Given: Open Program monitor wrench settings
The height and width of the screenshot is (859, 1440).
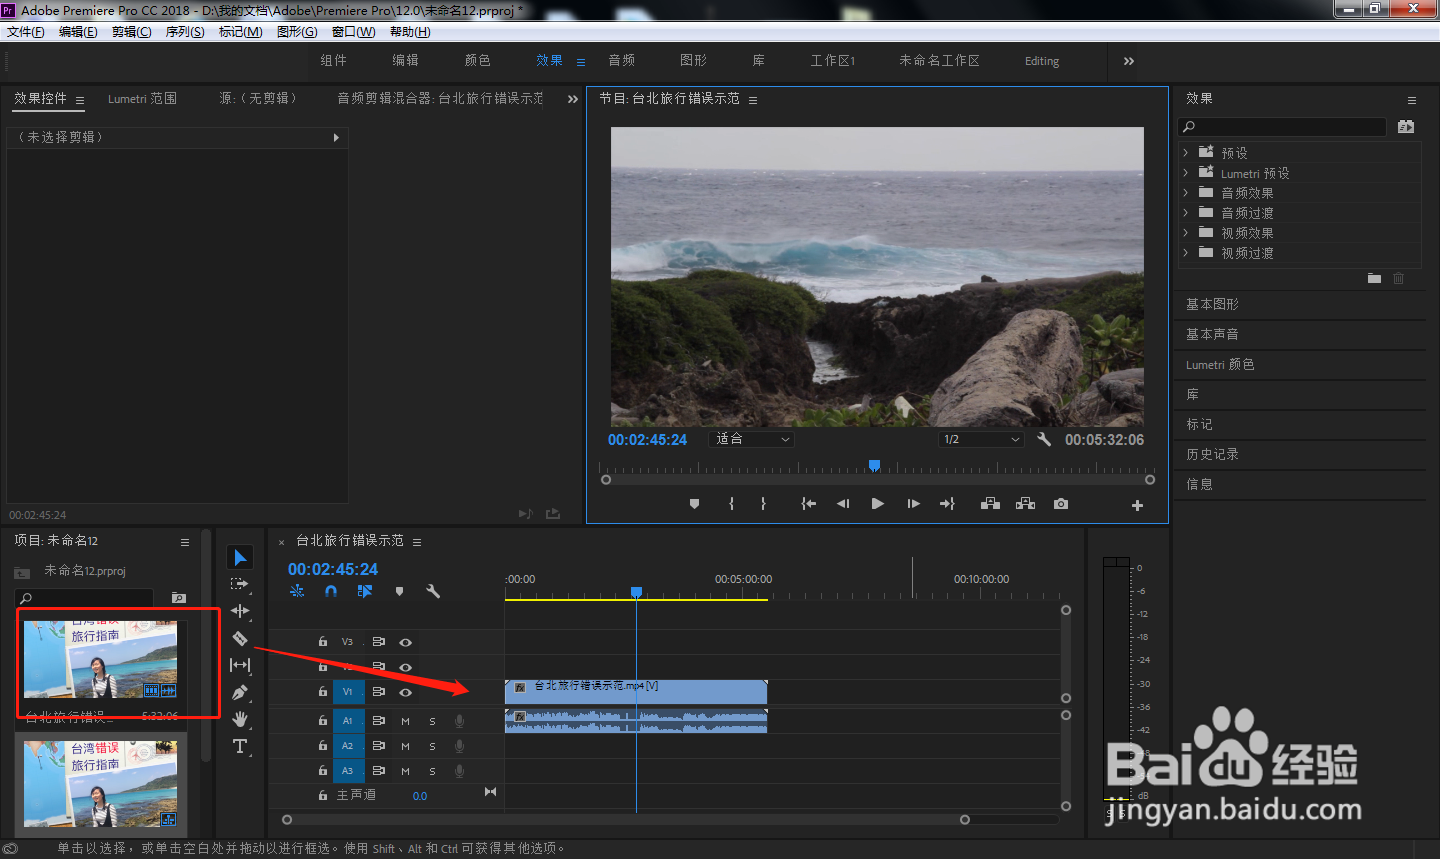Looking at the screenshot, I should click(x=1044, y=439).
